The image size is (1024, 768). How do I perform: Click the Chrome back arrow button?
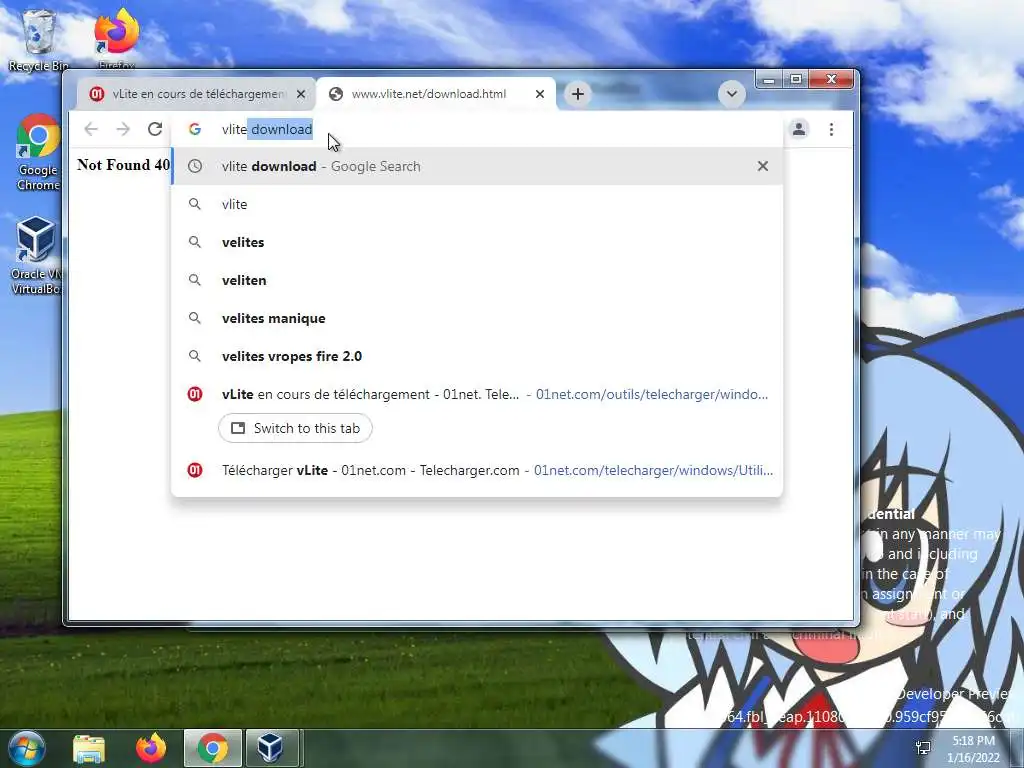click(x=91, y=129)
